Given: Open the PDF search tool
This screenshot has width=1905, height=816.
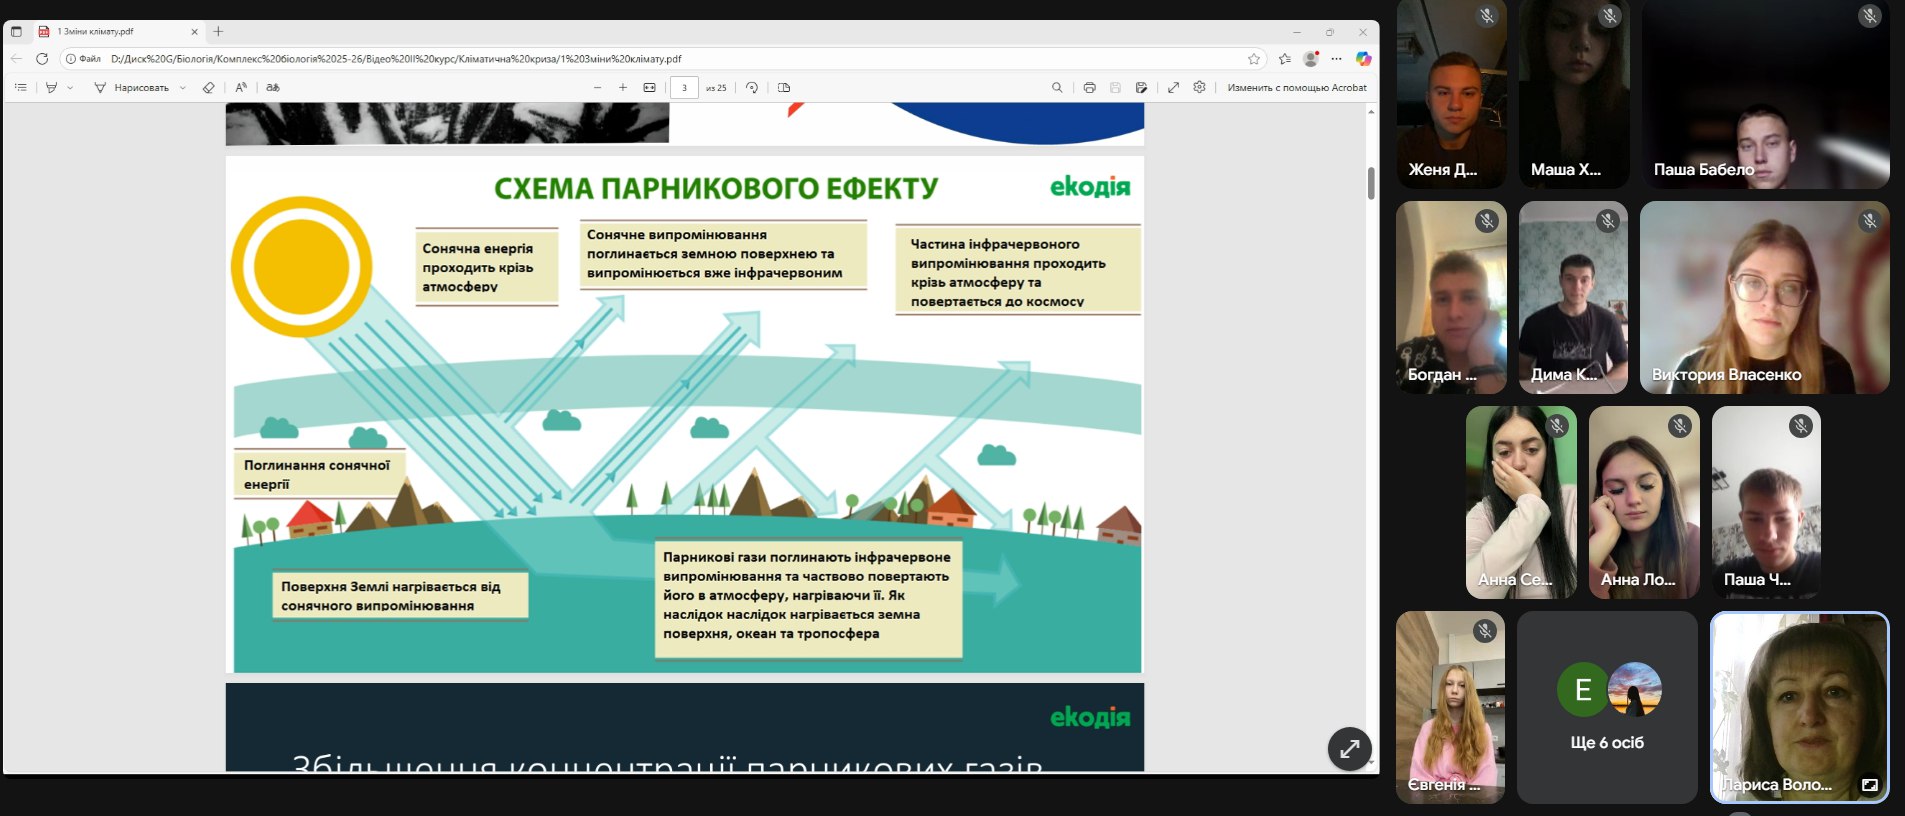Looking at the screenshot, I should pyautogui.click(x=1057, y=88).
